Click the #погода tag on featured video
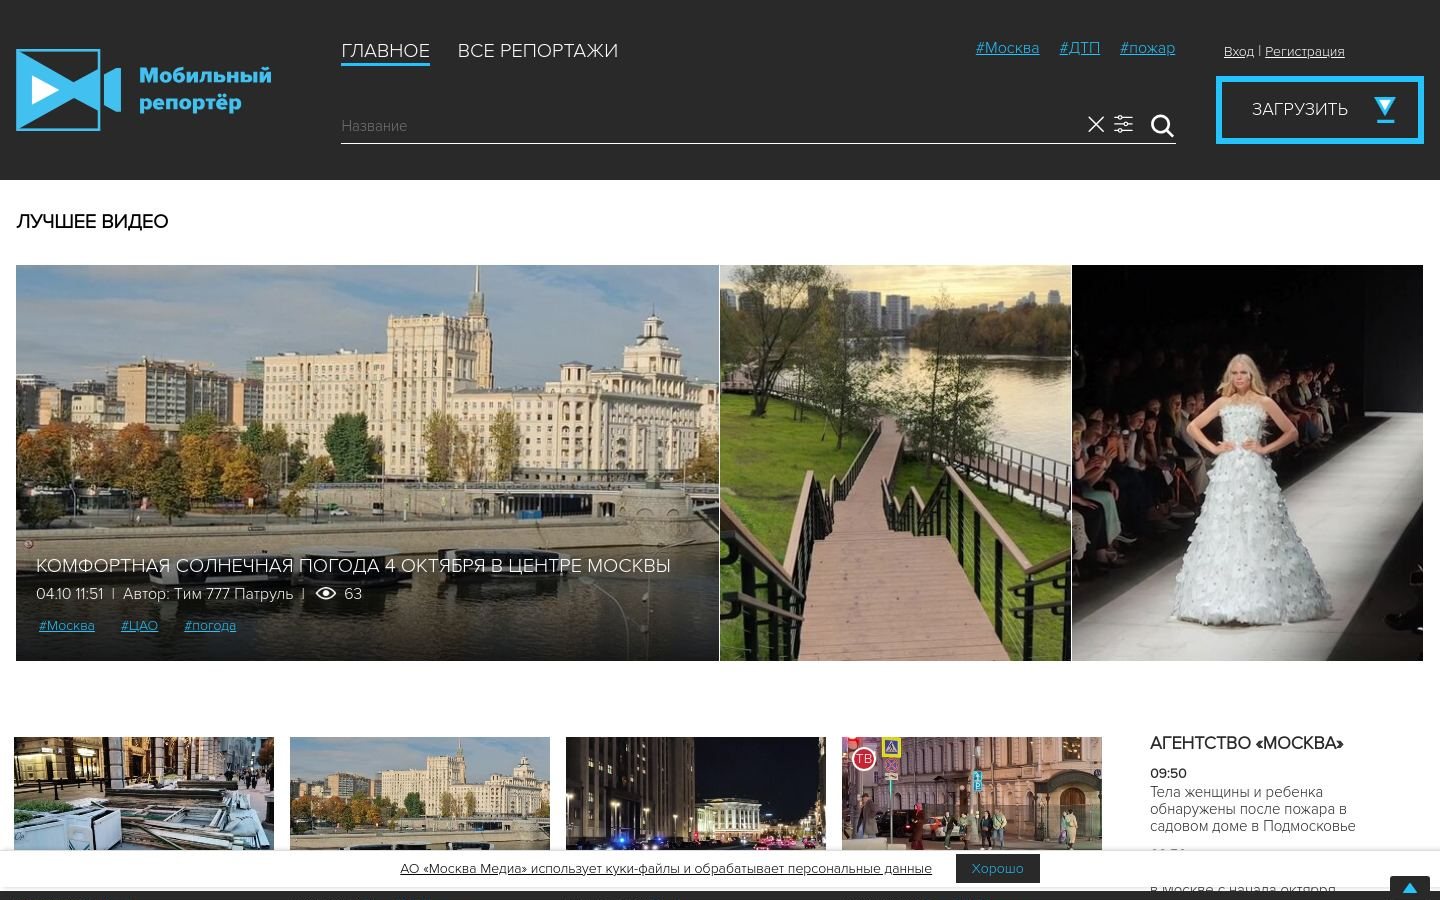This screenshot has height=900, width=1440. pos(210,626)
